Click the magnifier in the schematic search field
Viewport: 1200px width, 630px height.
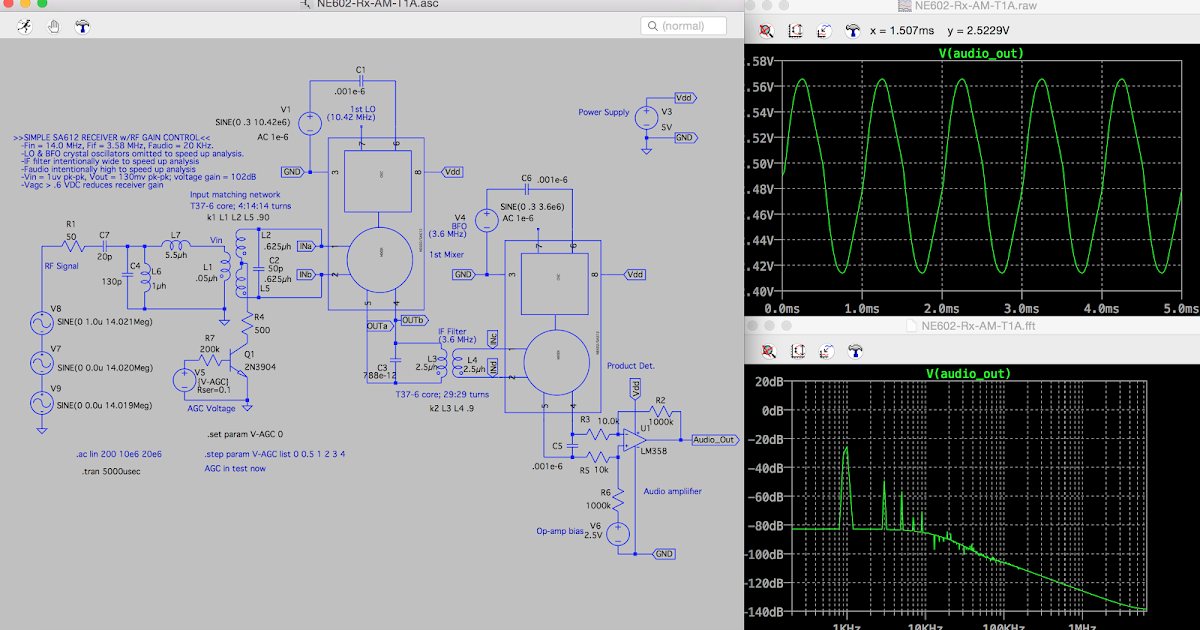[652, 25]
